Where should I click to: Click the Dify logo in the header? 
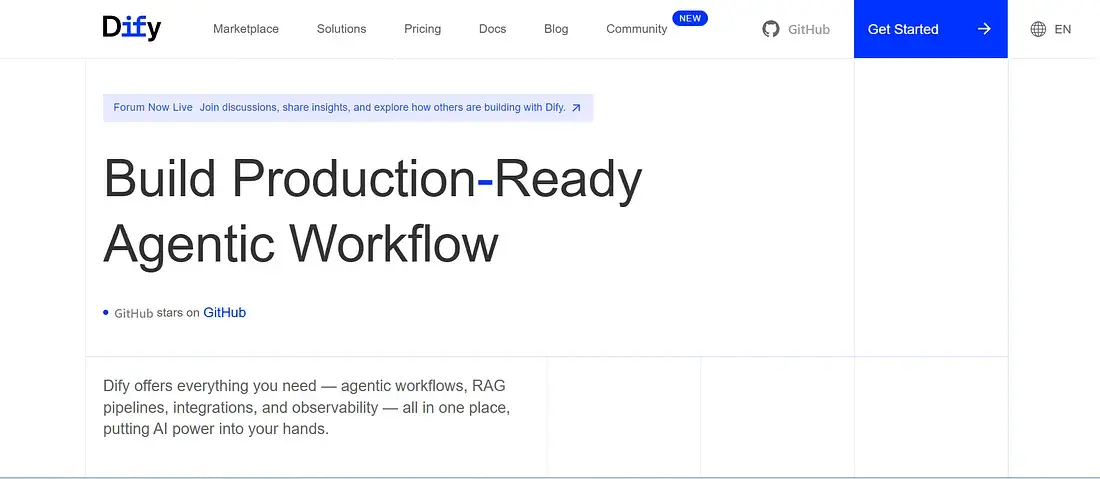pos(131,29)
